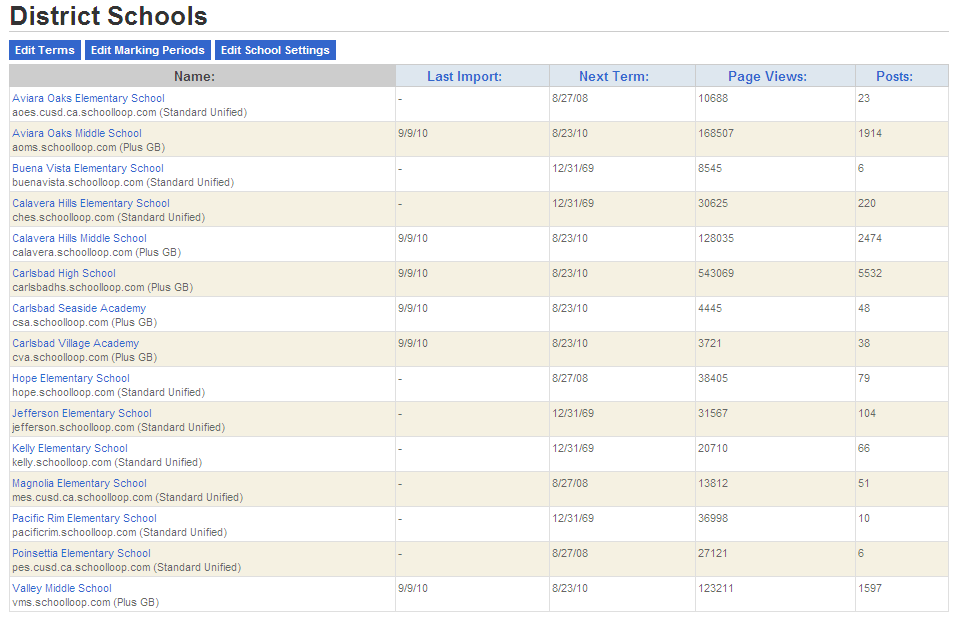
Task: Select page views value 10688
Action: point(713,98)
